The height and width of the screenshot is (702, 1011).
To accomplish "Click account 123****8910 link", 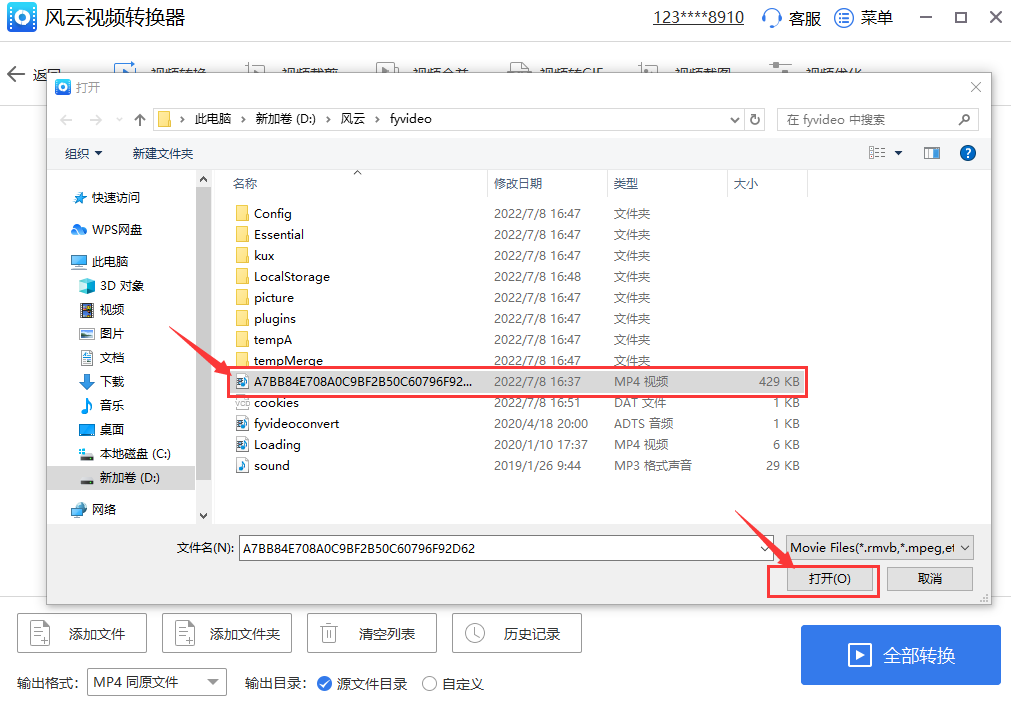I will [698, 17].
